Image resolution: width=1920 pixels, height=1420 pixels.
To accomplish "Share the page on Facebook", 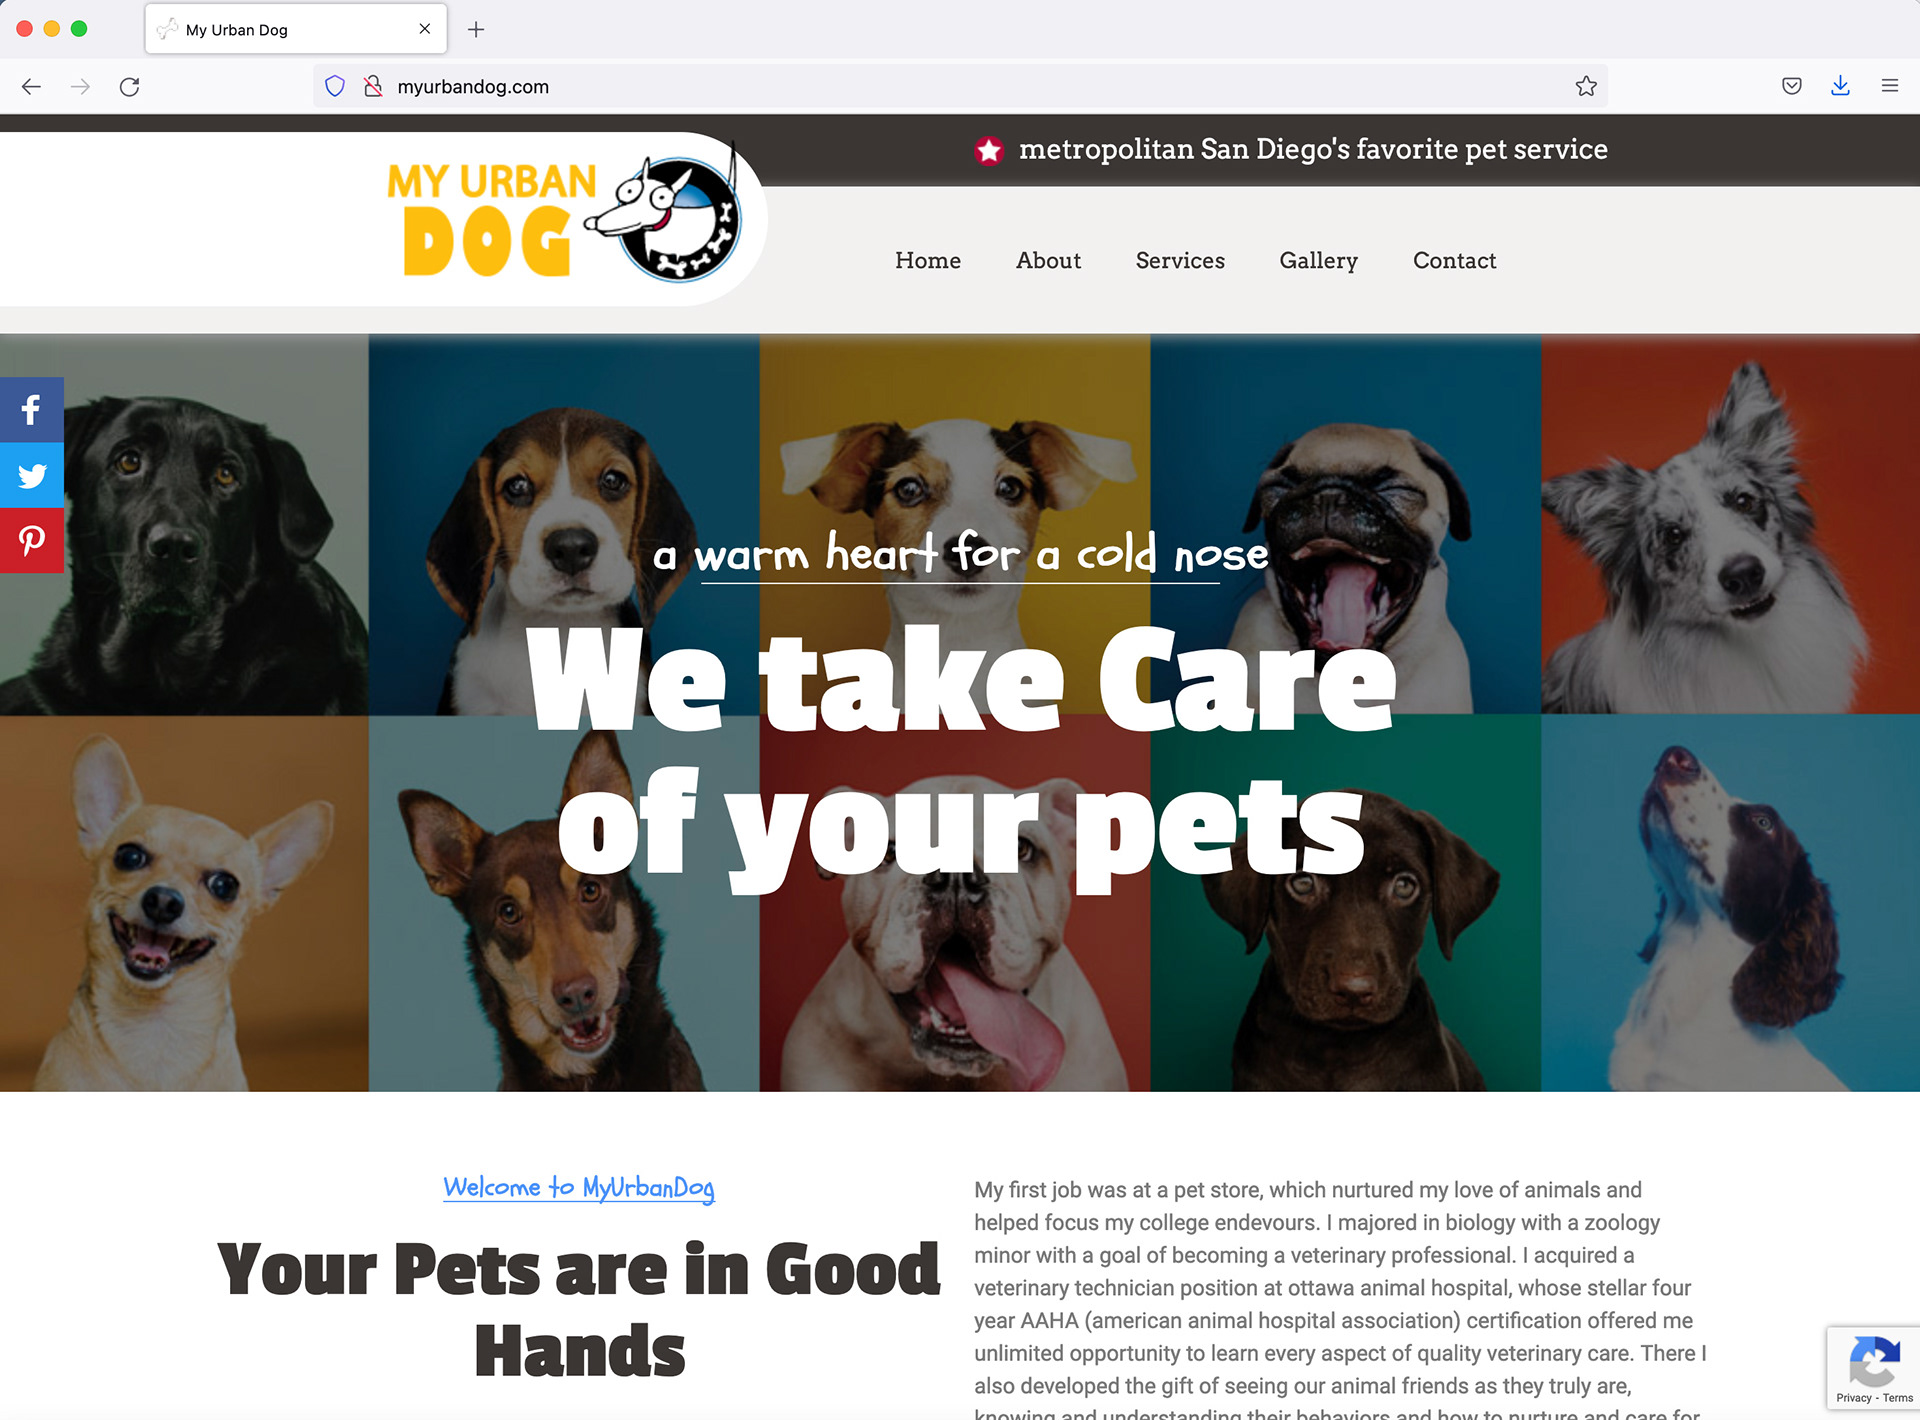I will point(31,410).
